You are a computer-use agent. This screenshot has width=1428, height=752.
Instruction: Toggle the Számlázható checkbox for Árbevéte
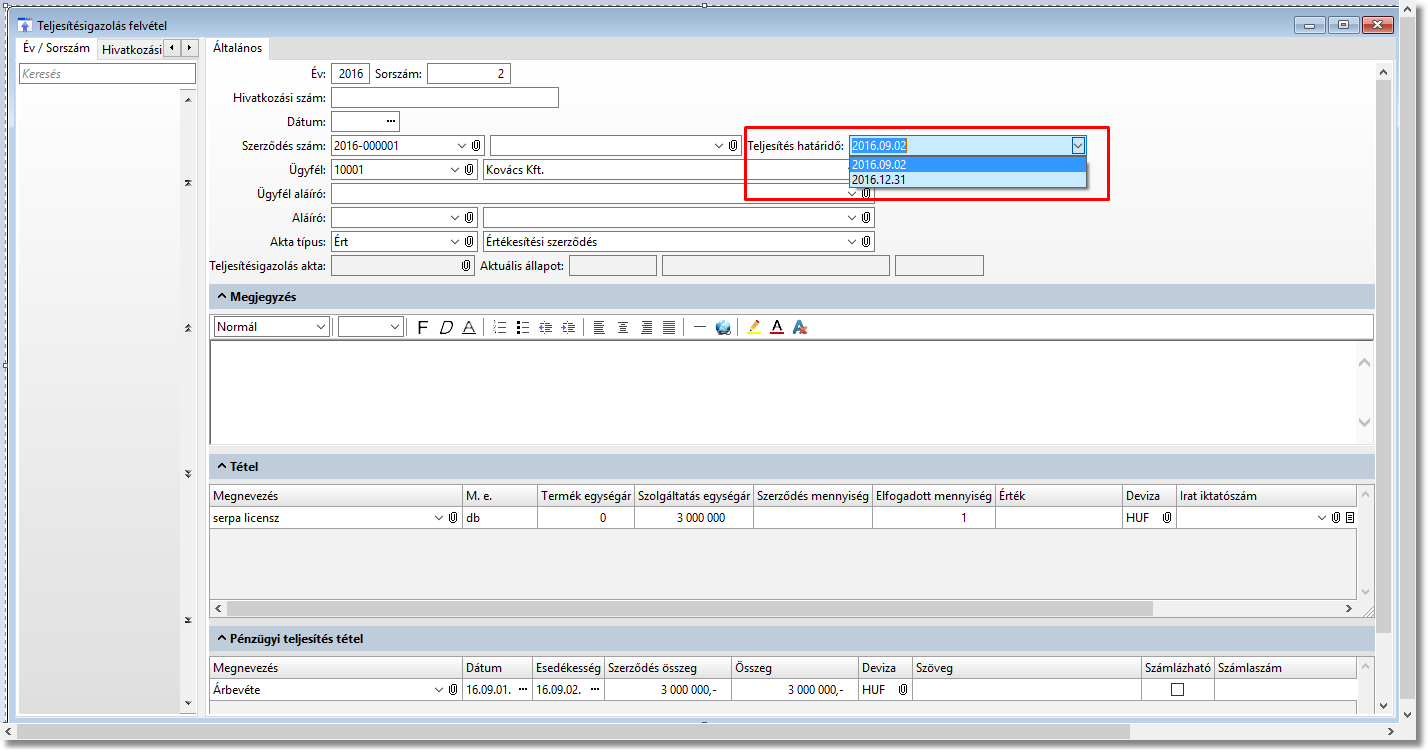click(x=1177, y=690)
